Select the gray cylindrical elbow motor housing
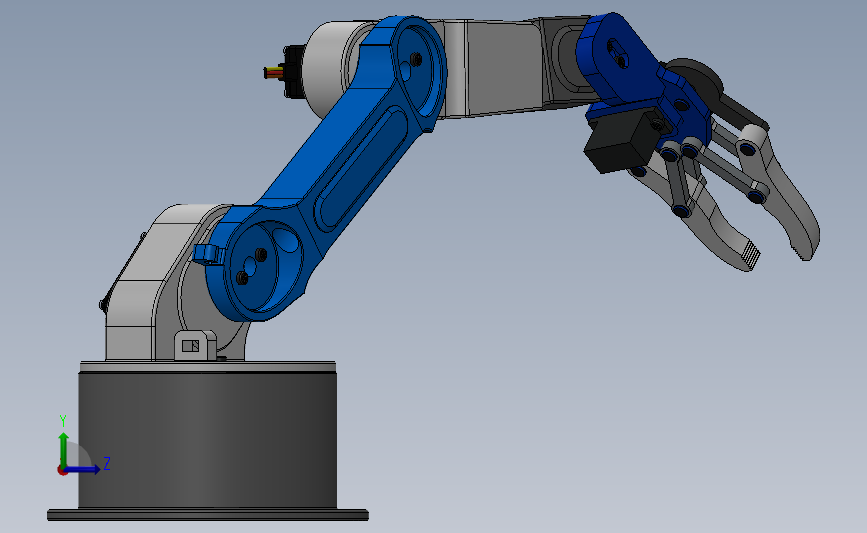867x533 pixels. click(x=330, y=69)
